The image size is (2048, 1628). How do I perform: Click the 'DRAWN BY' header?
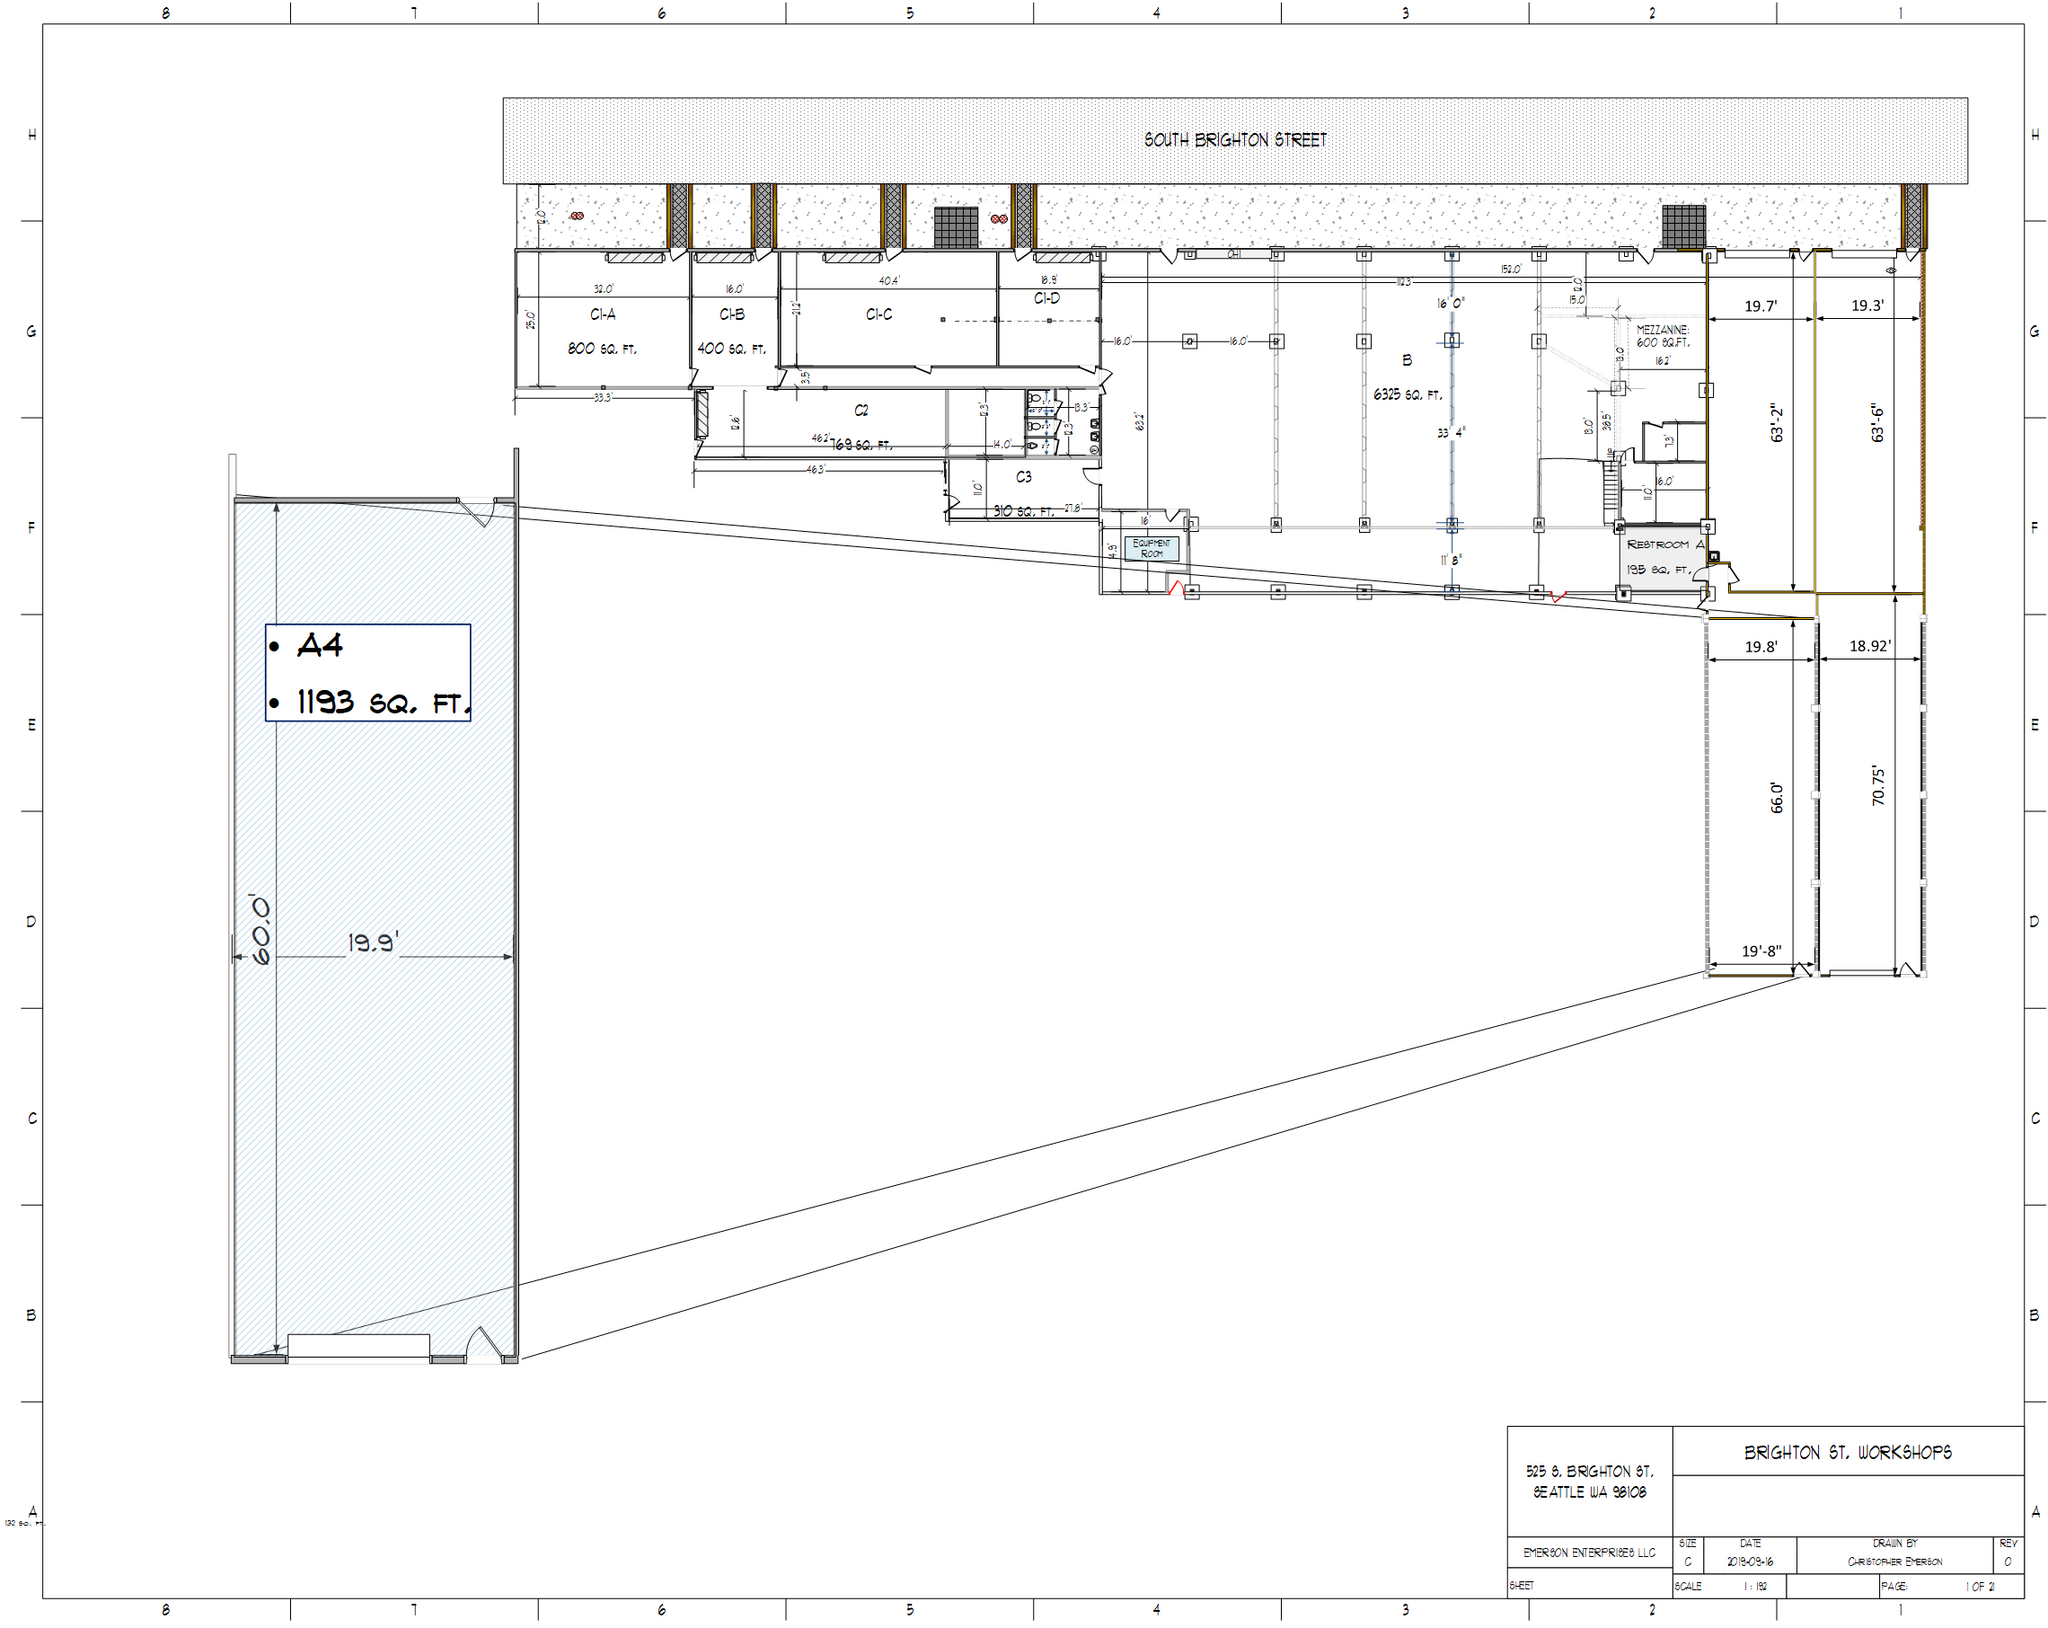1895,1543
